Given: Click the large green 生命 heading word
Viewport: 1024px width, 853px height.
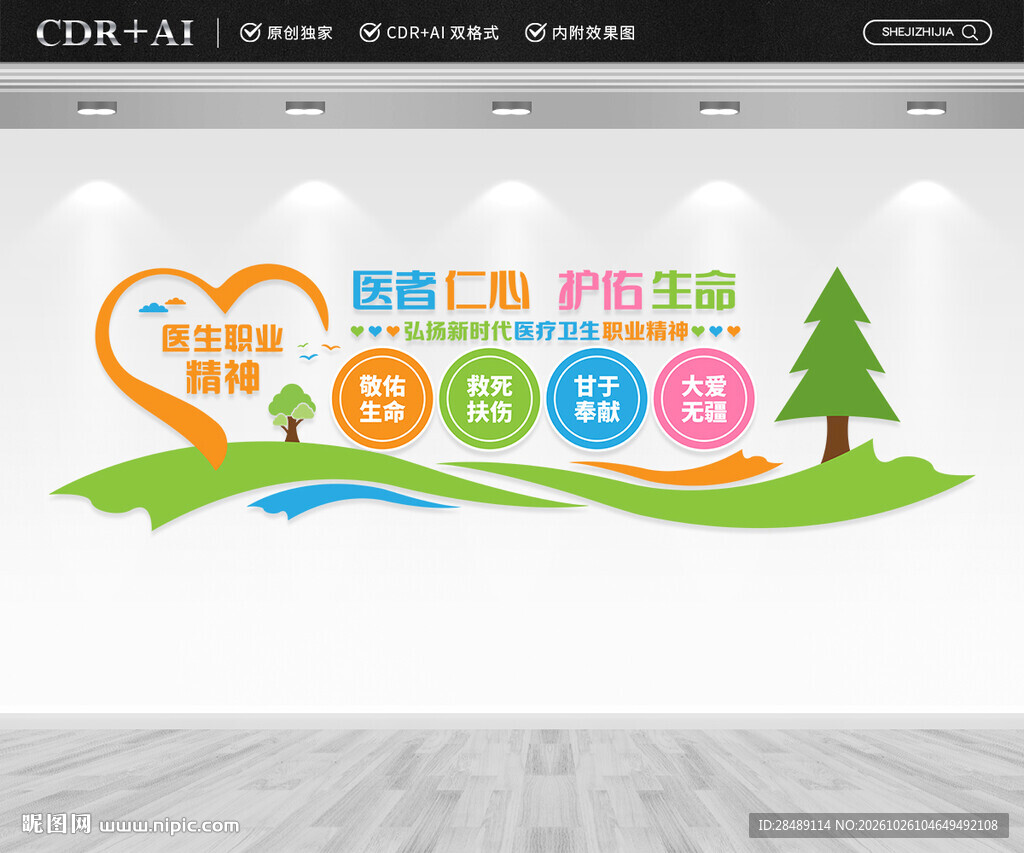Looking at the screenshot, I should (x=694, y=290).
